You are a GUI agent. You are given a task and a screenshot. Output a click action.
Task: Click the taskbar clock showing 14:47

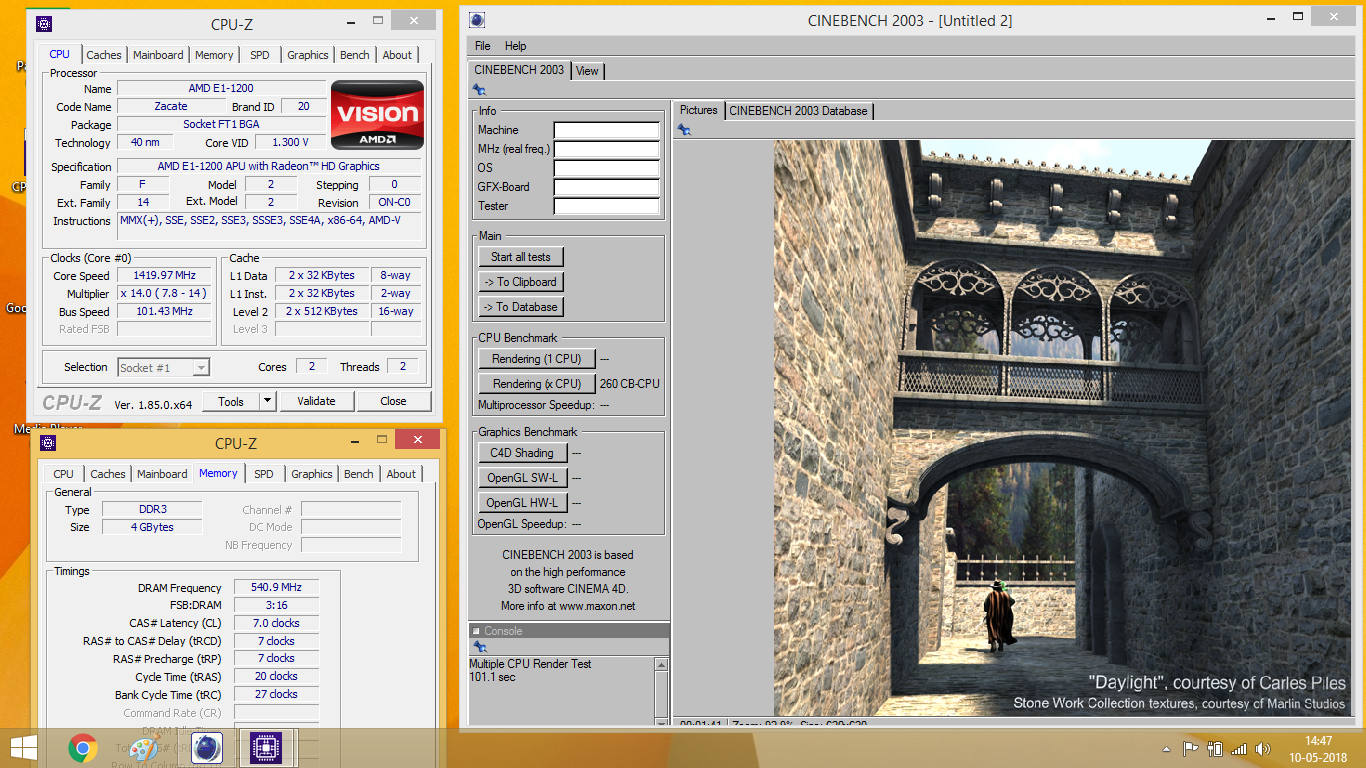click(x=1318, y=741)
